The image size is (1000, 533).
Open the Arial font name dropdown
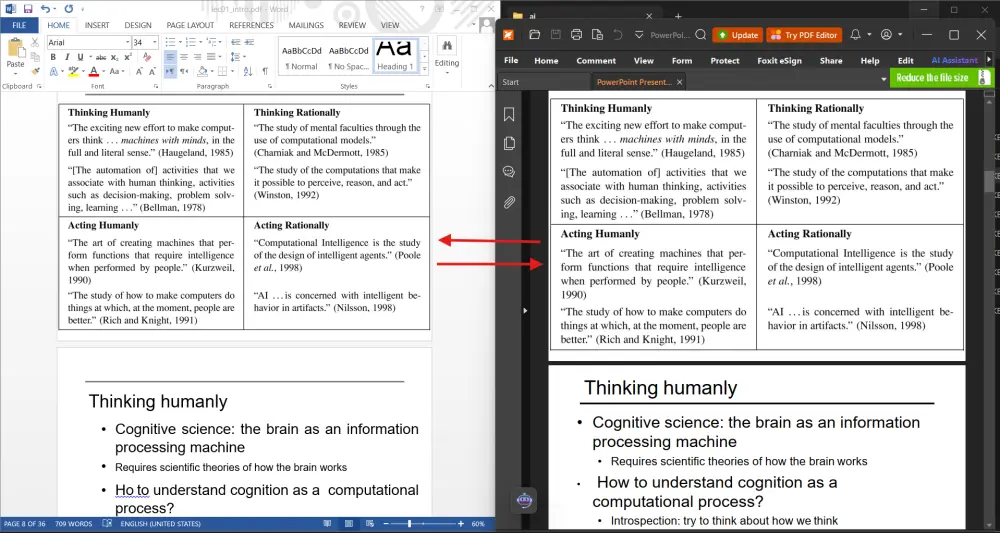tap(128, 42)
